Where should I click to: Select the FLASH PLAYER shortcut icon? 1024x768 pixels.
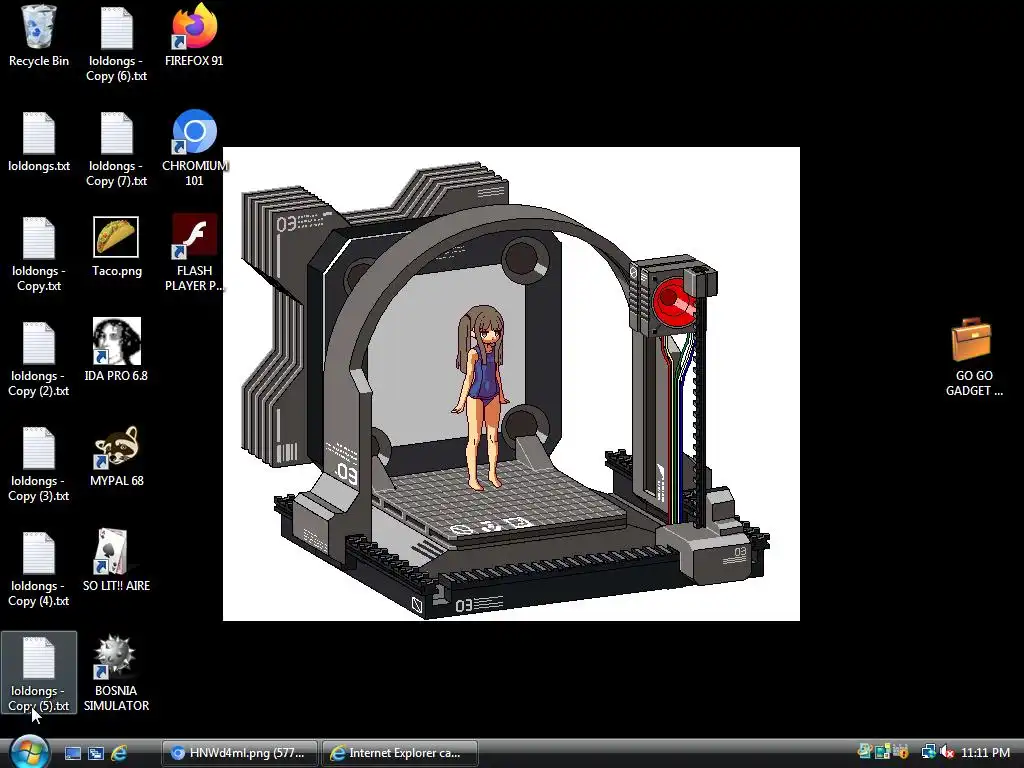coord(194,253)
